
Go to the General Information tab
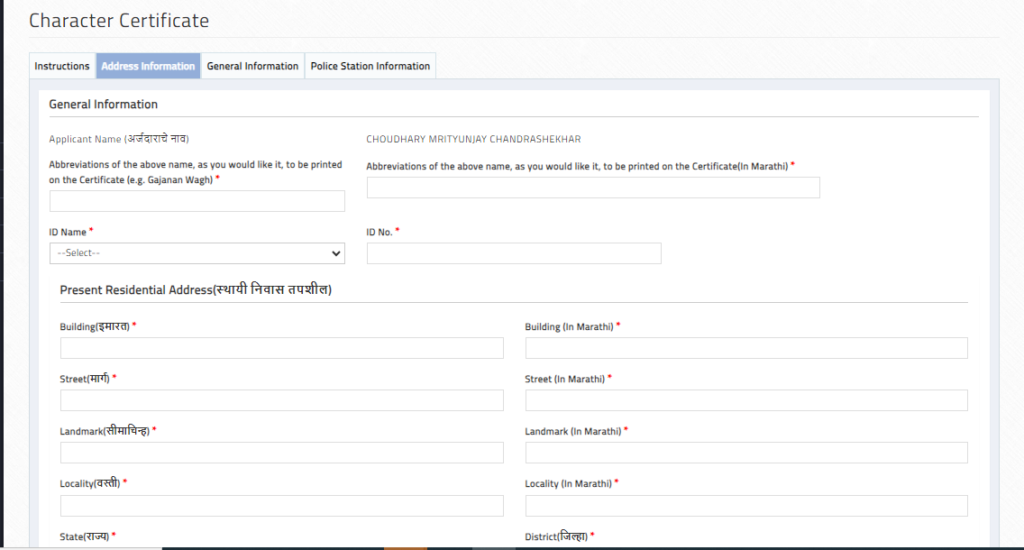coord(252,66)
